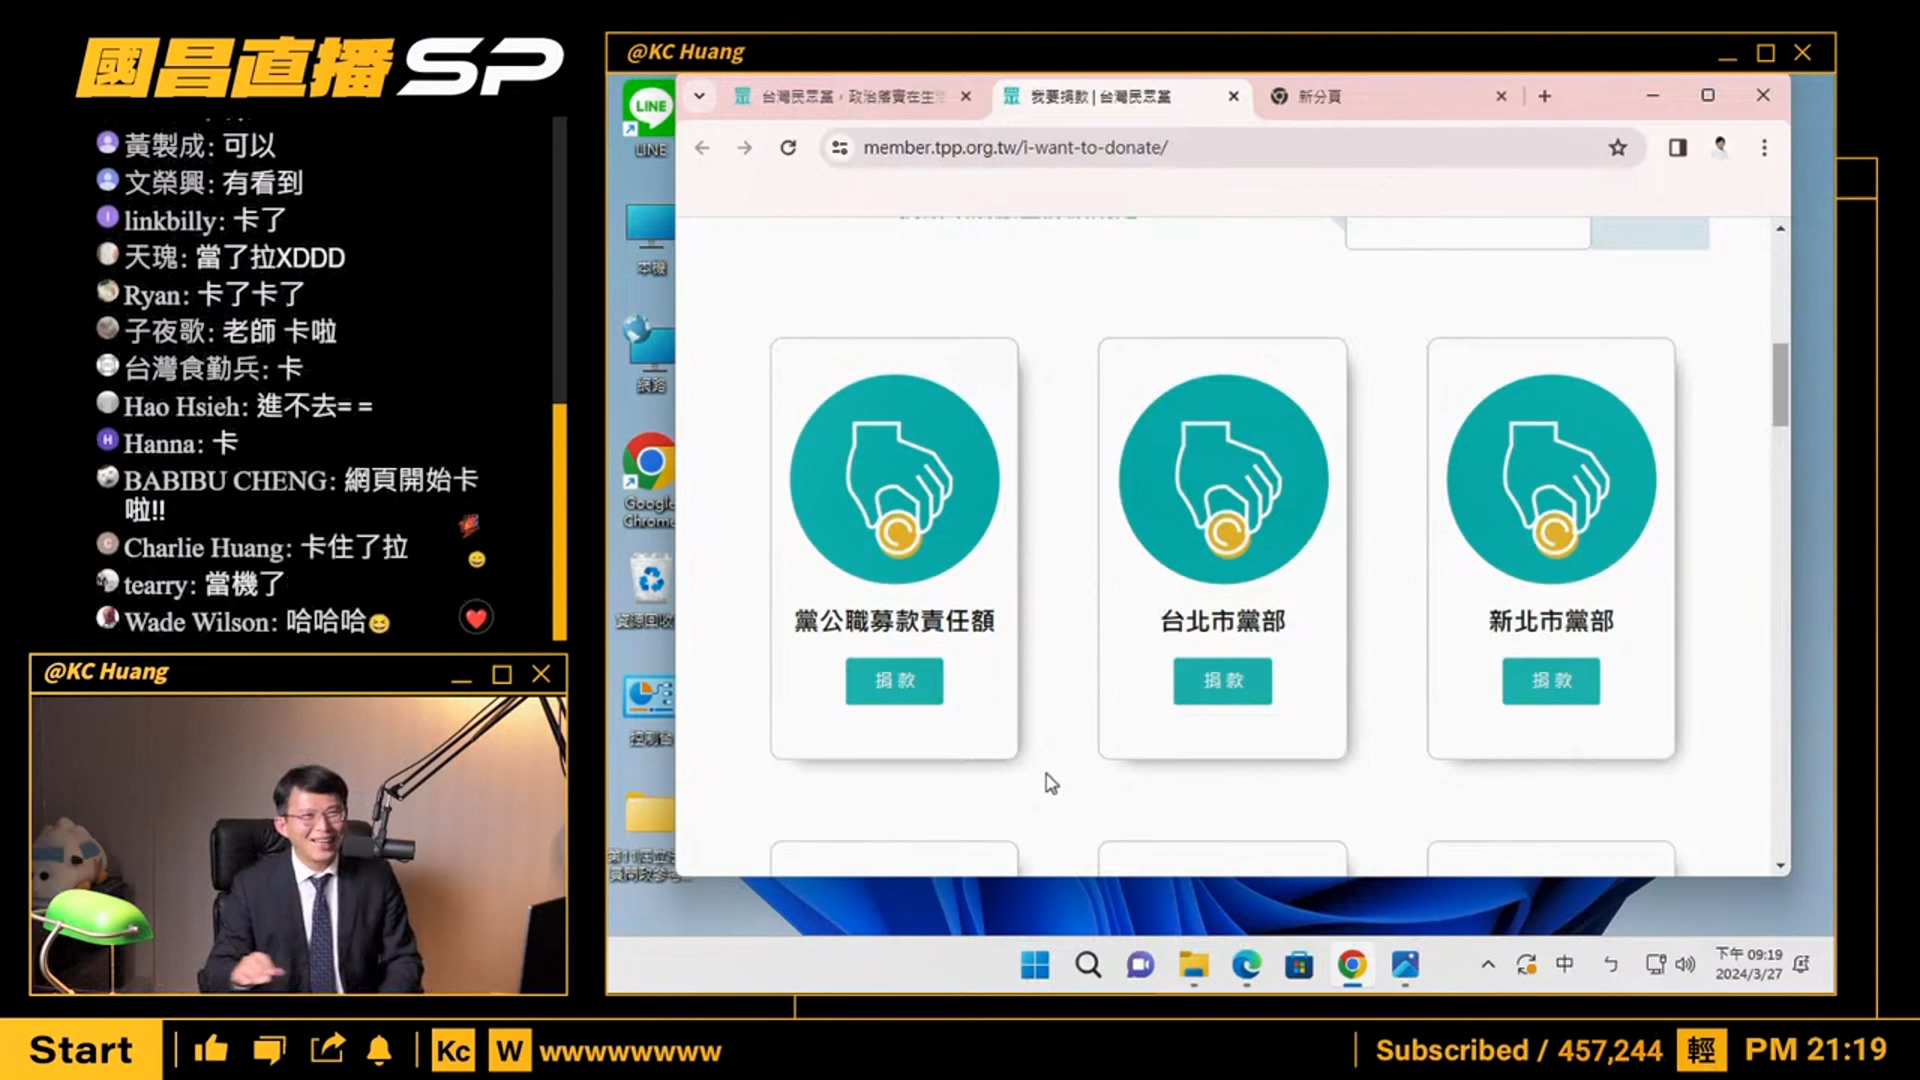This screenshot has width=1920, height=1080.
Task: Select the Google Chrome desktop shortcut
Action: coord(650,480)
